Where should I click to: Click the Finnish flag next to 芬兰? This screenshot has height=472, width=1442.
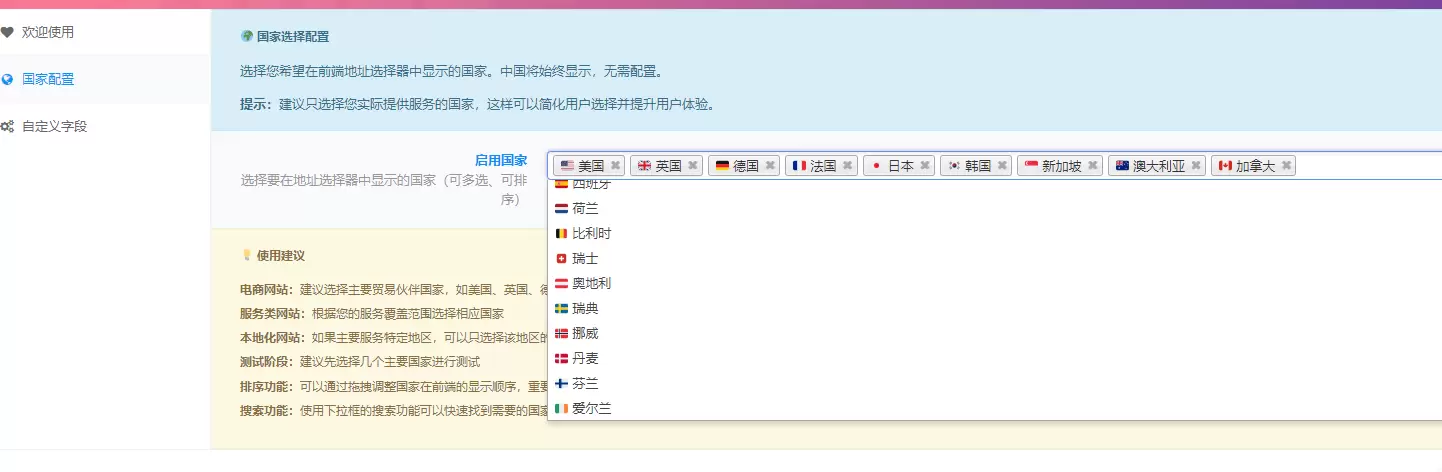point(561,383)
